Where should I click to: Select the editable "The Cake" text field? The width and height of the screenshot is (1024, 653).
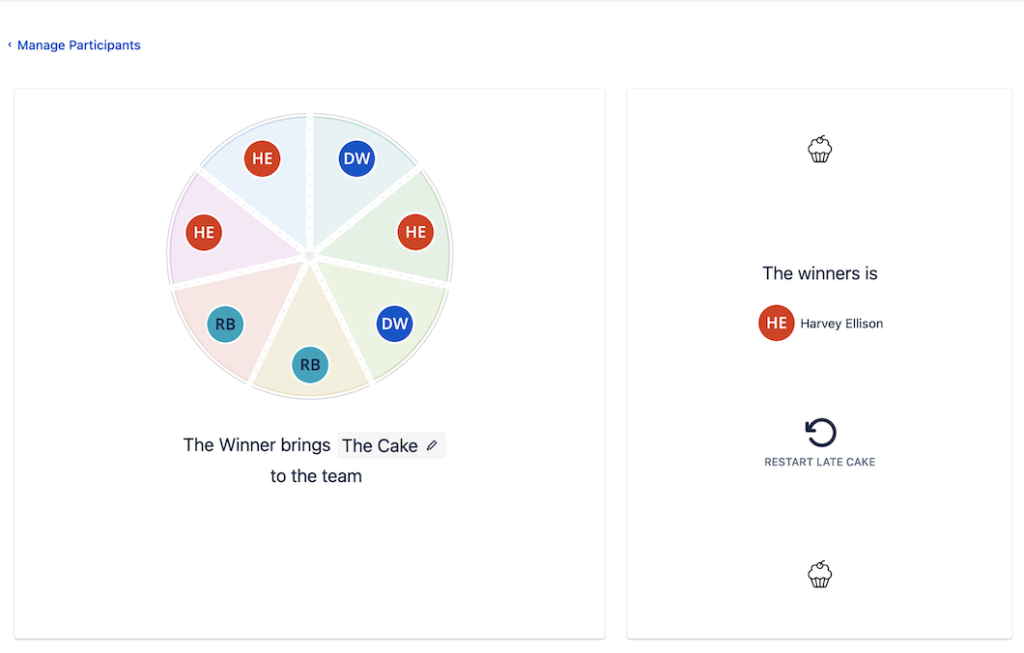coord(380,446)
